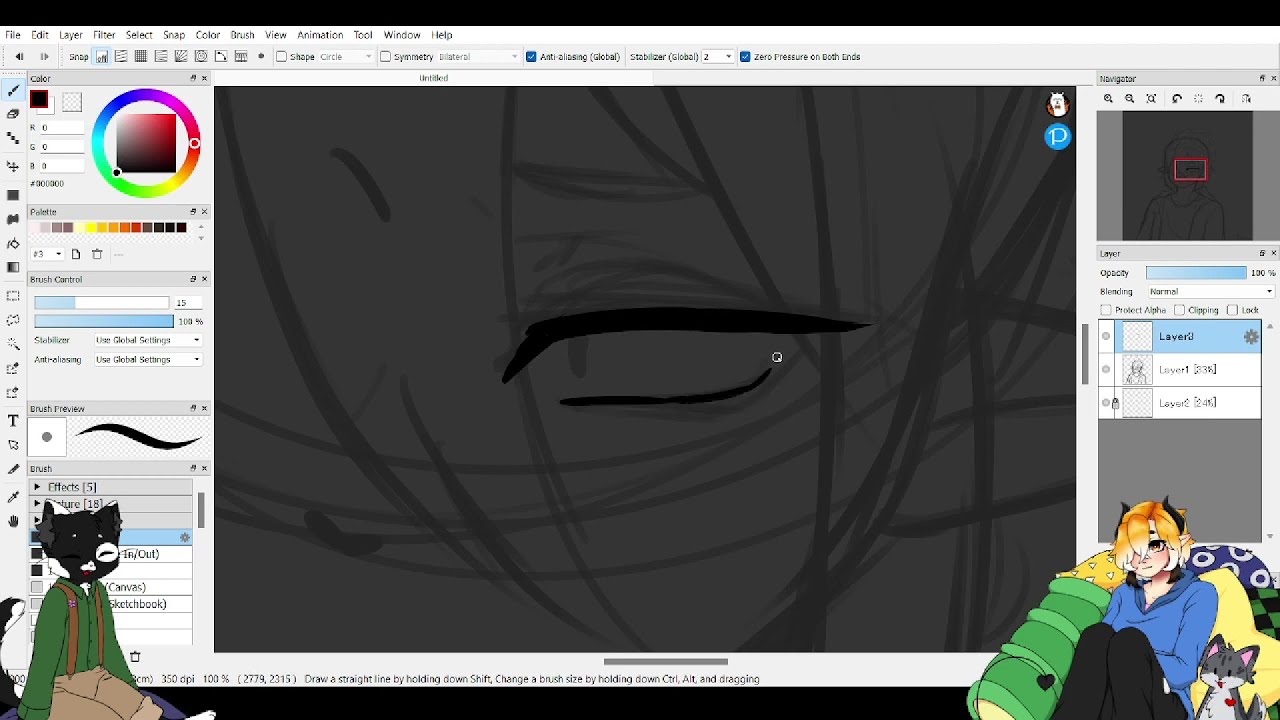Screen dimensions: 1280x720
Task: Select the Layer1 [33%] layer
Action: pyautogui.click(x=1180, y=370)
